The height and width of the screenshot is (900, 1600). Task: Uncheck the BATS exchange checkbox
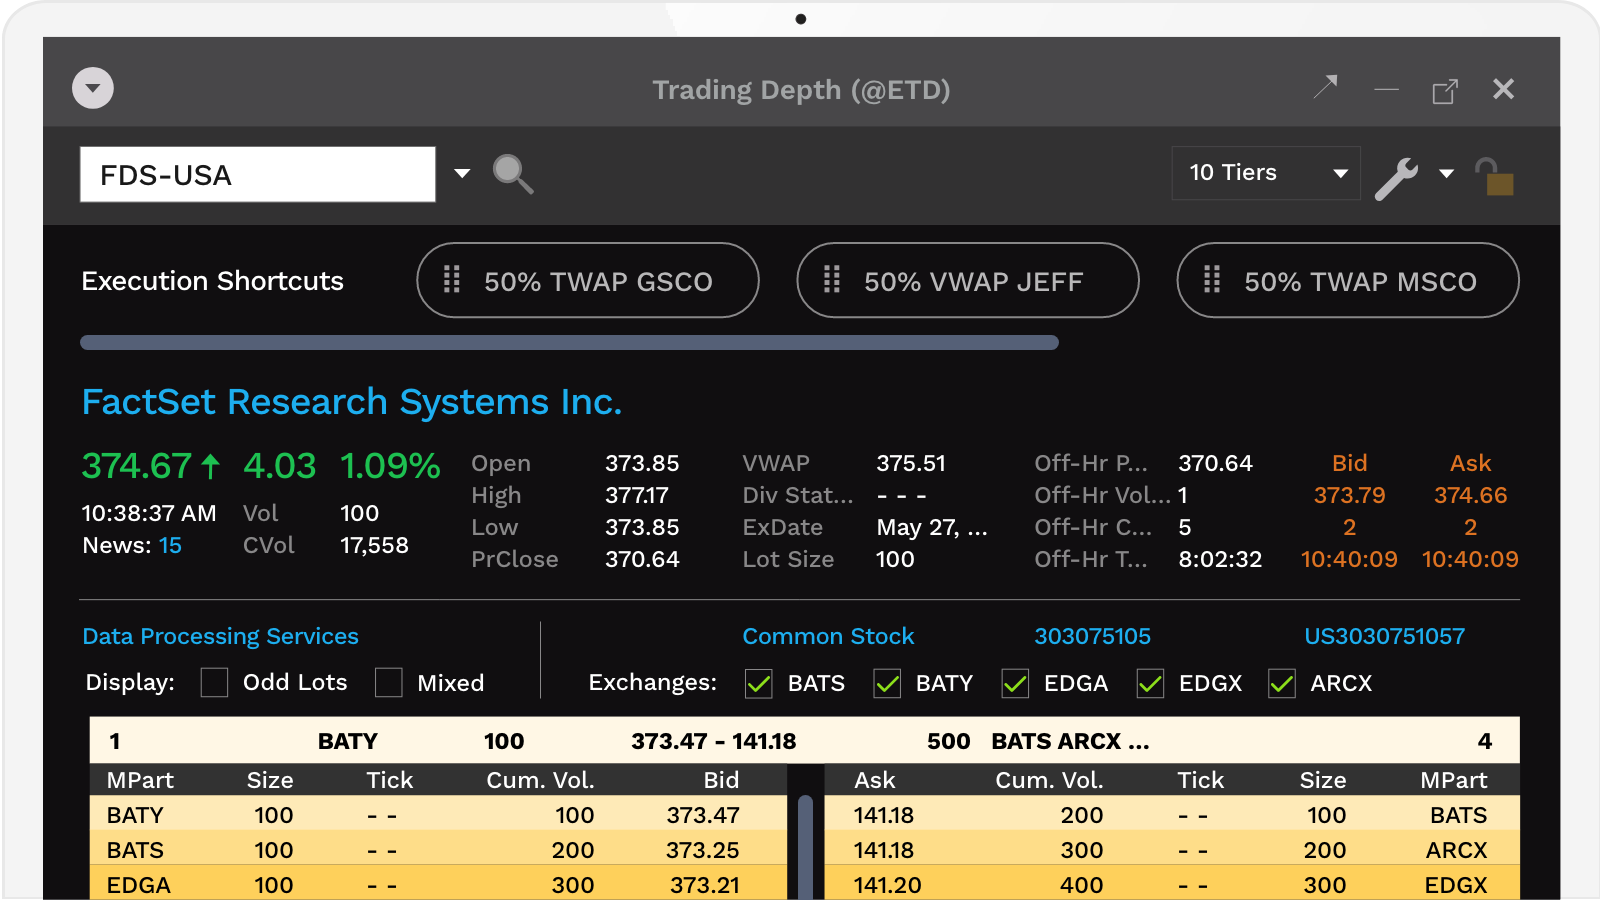pyautogui.click(x=759, y=684)
